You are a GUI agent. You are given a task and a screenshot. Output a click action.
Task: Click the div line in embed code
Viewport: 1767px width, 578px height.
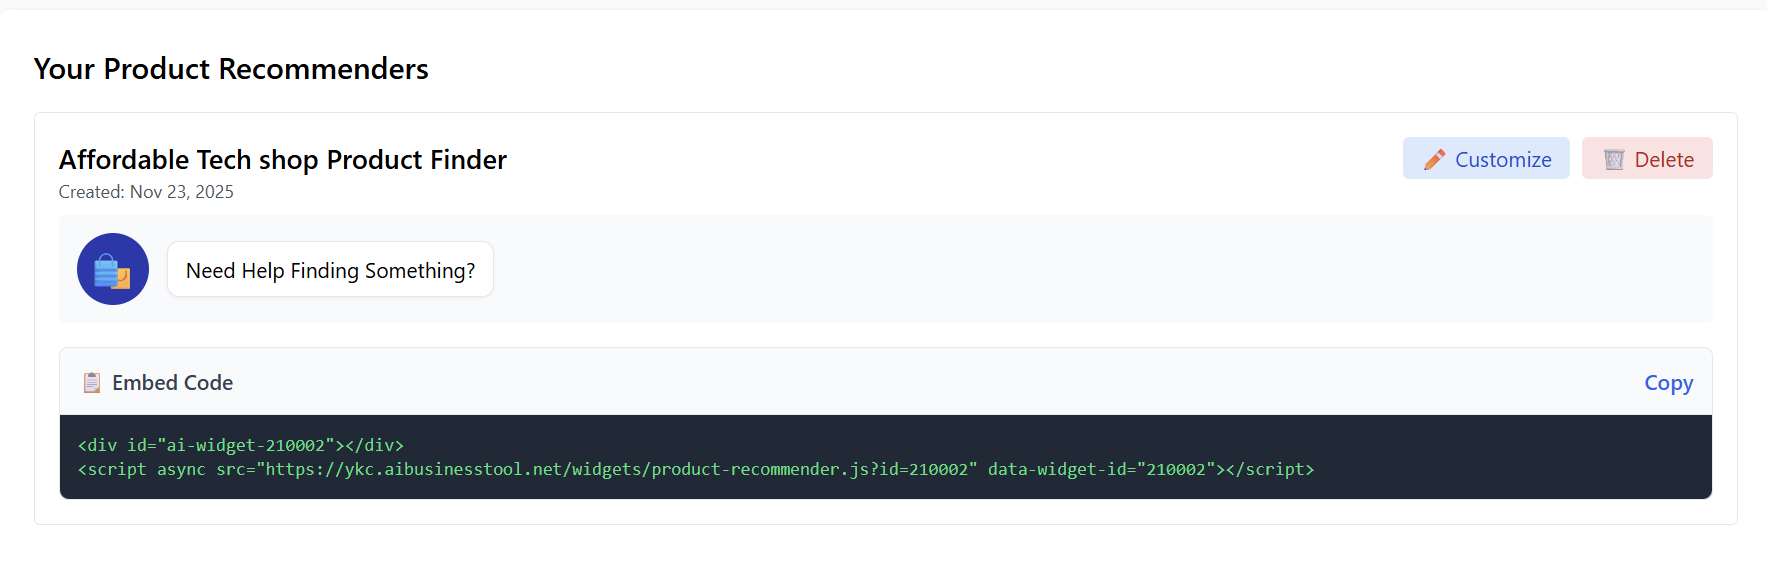[x=240, y=445]
